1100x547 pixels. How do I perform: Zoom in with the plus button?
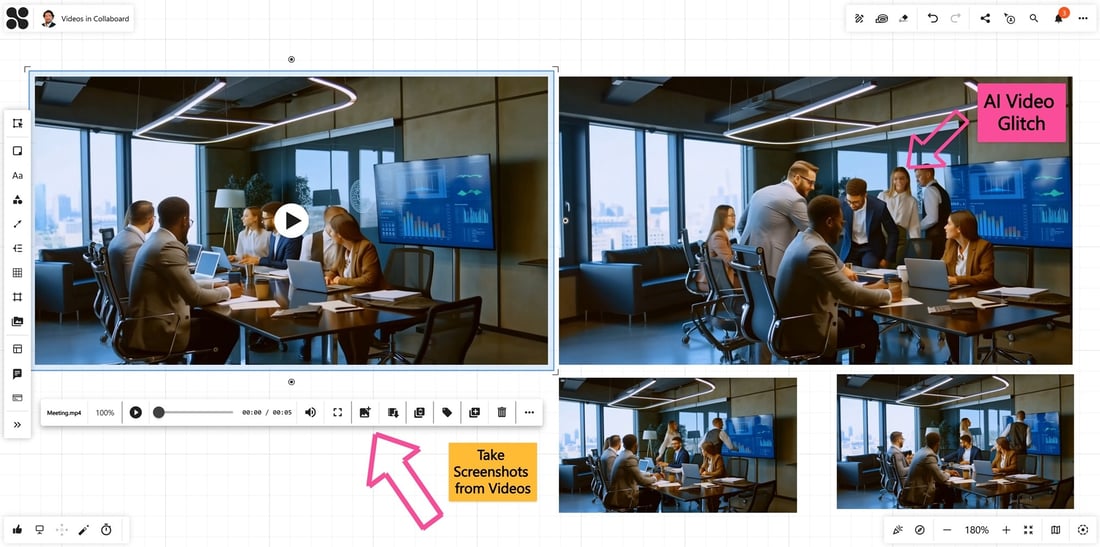click(1006, 530)
